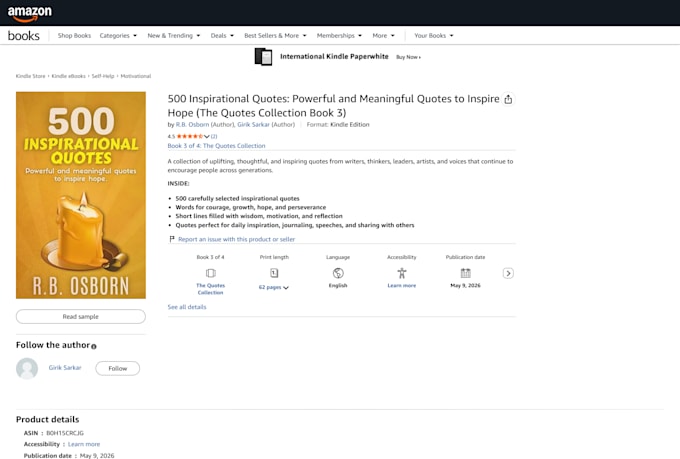
Task: Click the 500 Inspirational Quotes book cover
Action: [x=81, y=195]
